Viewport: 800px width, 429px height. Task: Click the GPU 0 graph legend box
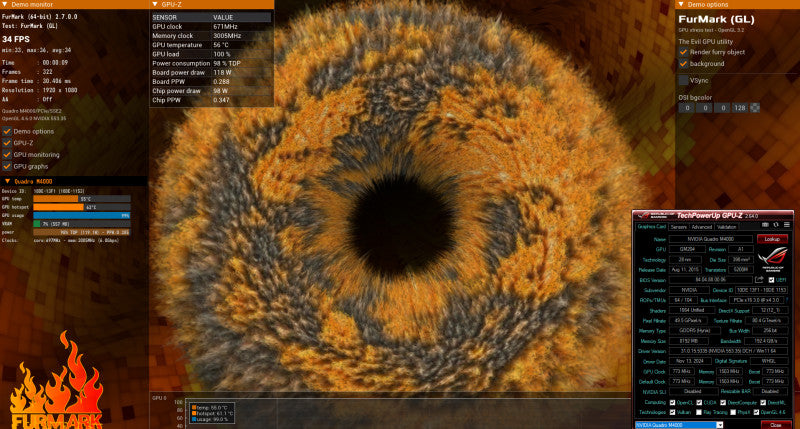[210, 414]
